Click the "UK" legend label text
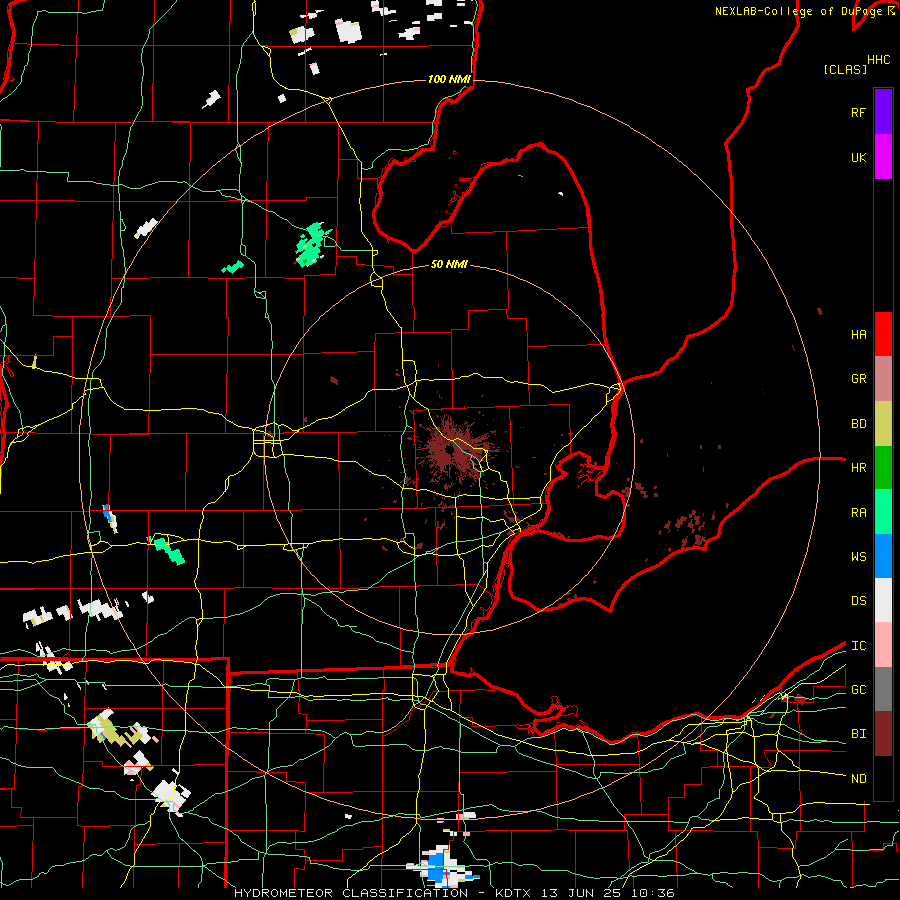The width and height of the screenshot is (900, 900). 858,157
